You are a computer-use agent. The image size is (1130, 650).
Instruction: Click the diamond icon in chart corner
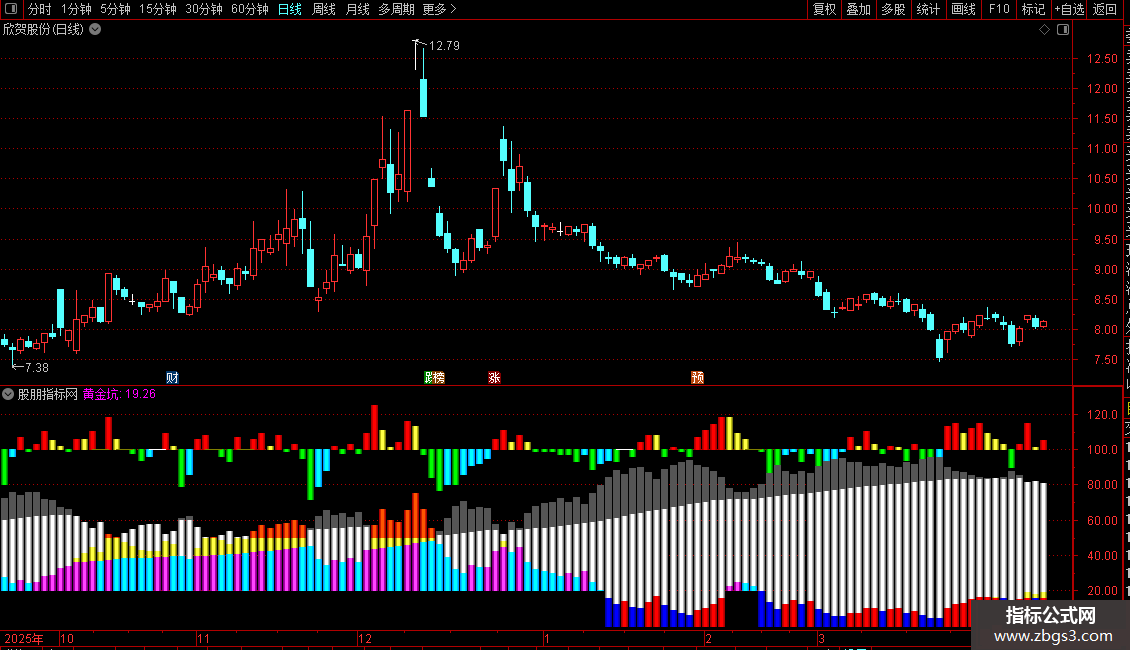(1044, 30)
